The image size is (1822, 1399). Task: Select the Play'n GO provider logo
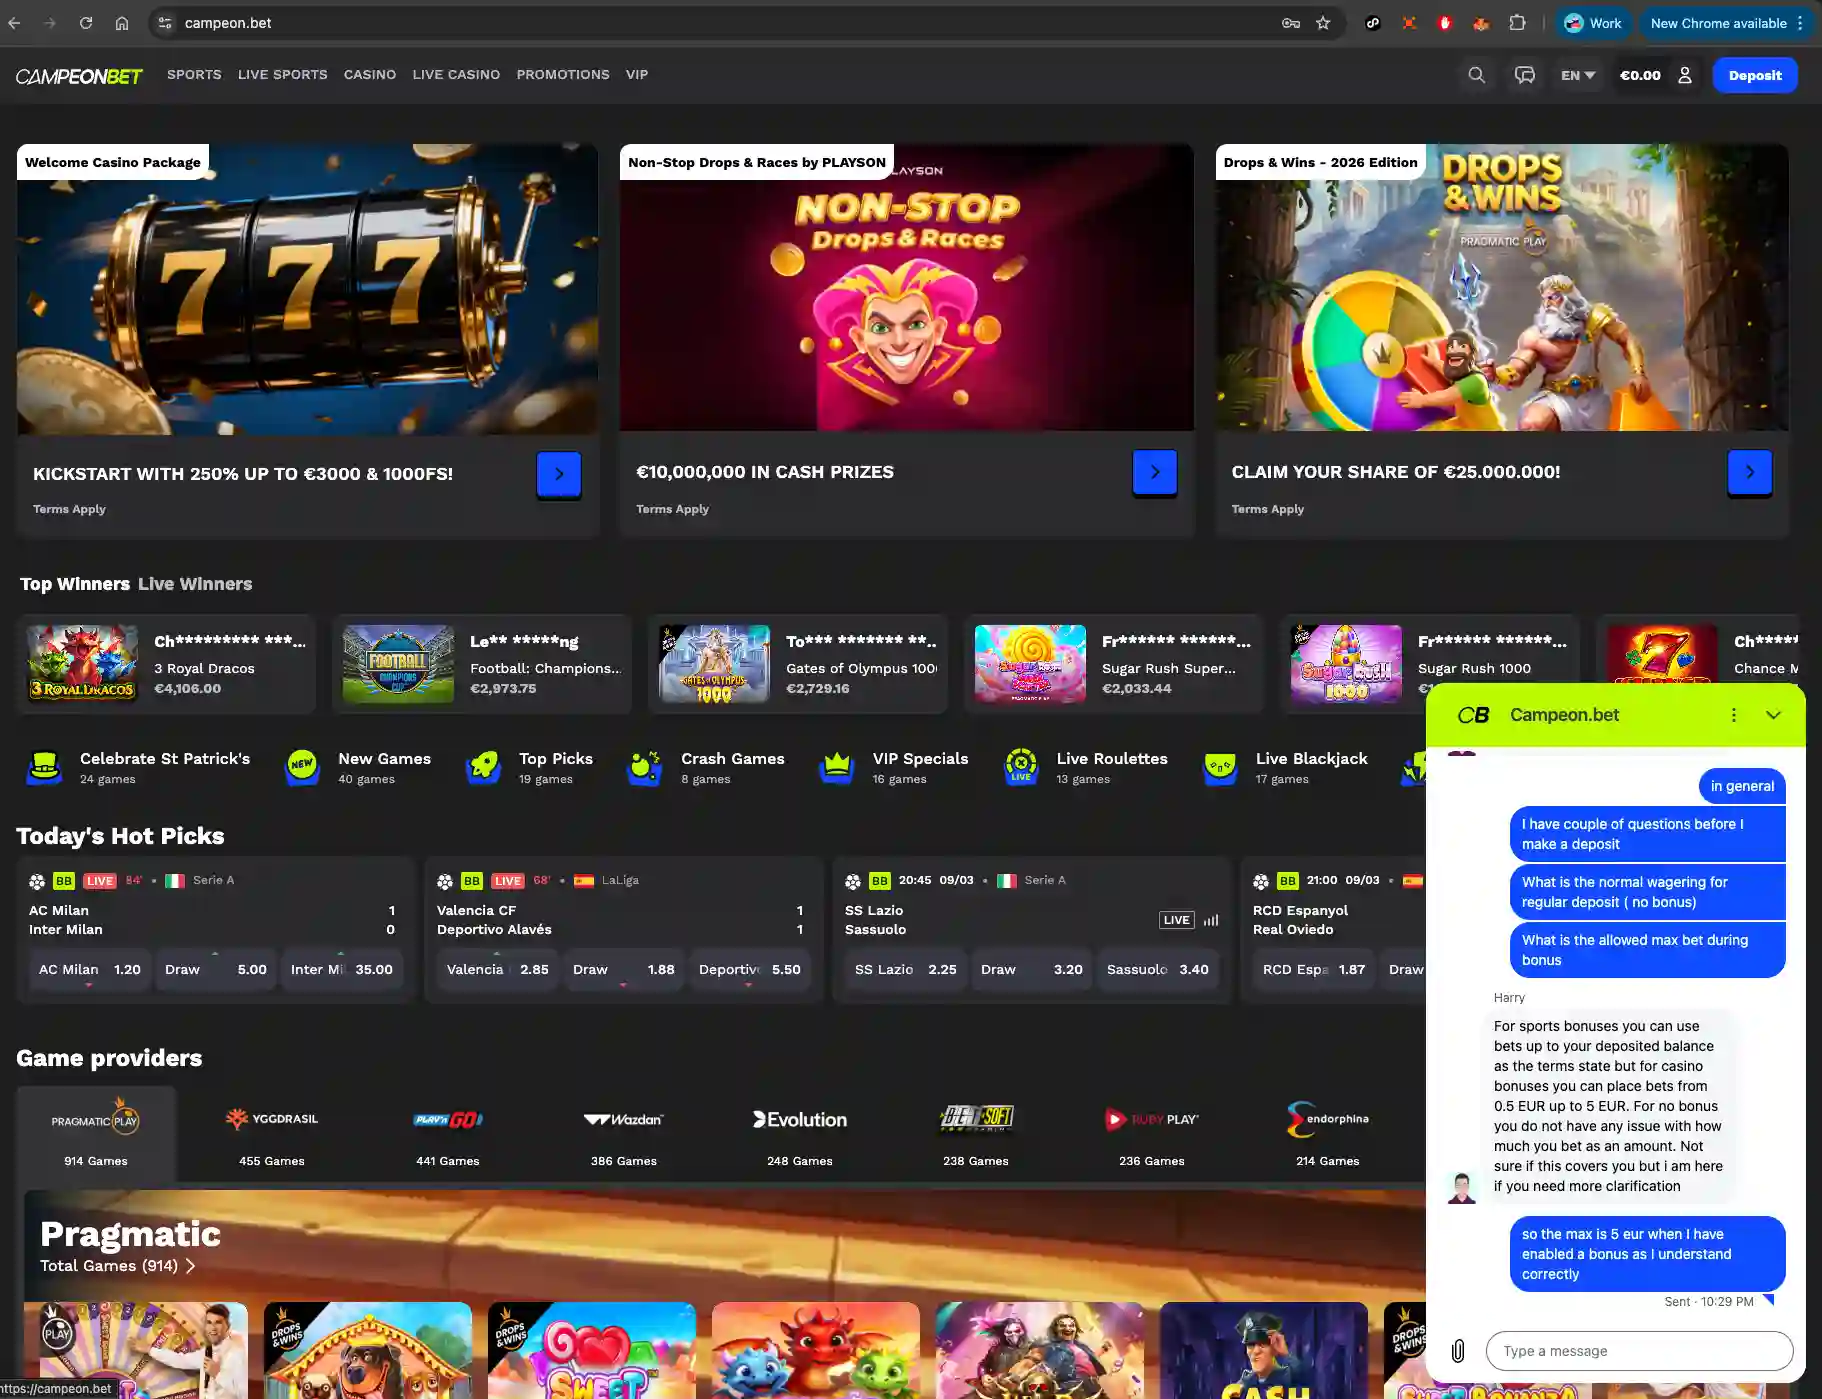tap(448, 1119)
